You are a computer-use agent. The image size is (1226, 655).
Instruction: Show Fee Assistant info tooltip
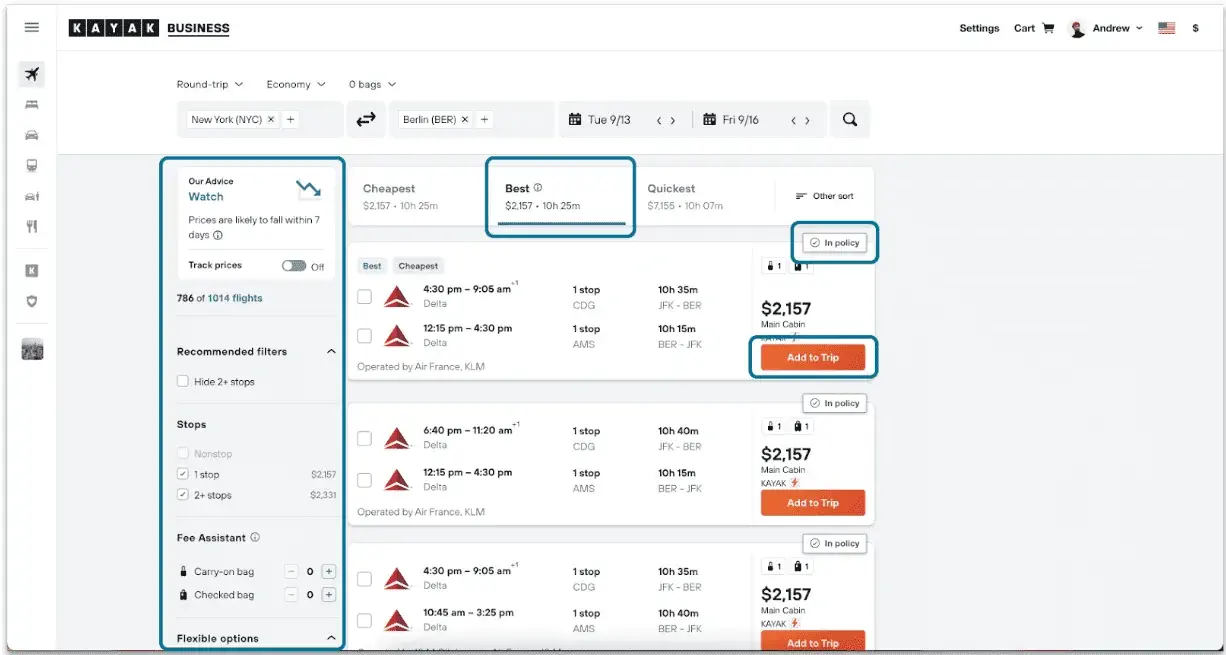click(x=255, y=538)
